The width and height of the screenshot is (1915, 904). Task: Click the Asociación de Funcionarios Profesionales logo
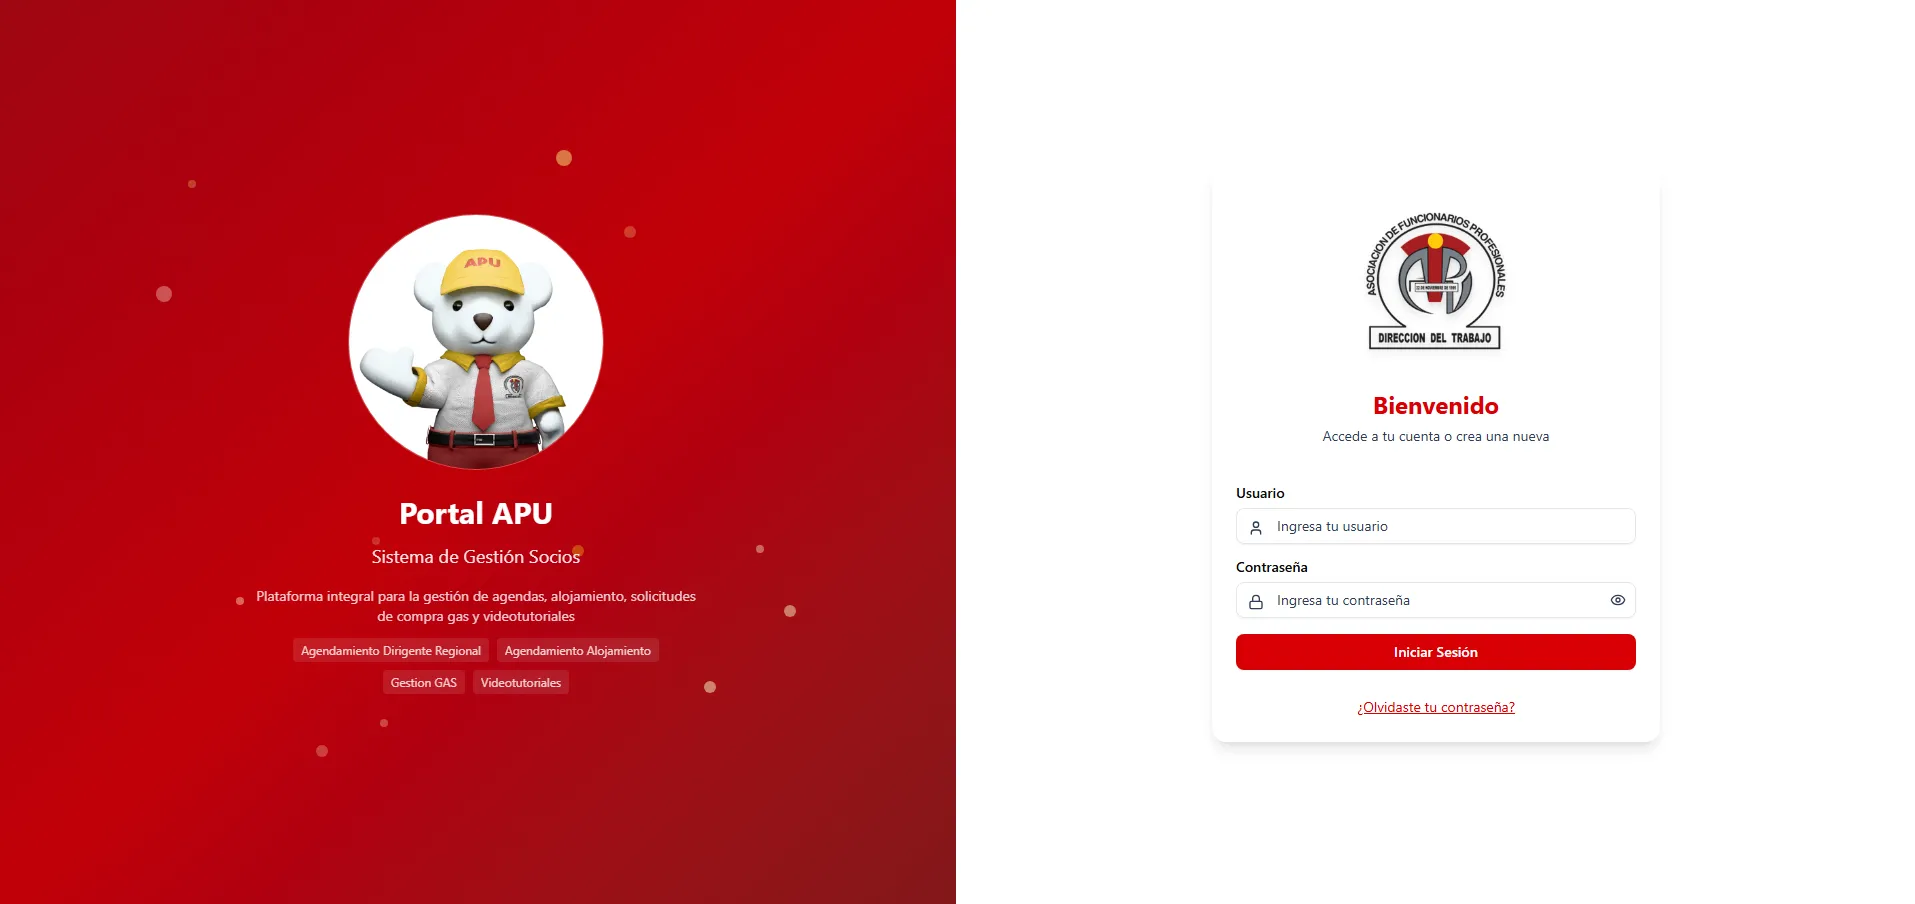pos(1435,281)
